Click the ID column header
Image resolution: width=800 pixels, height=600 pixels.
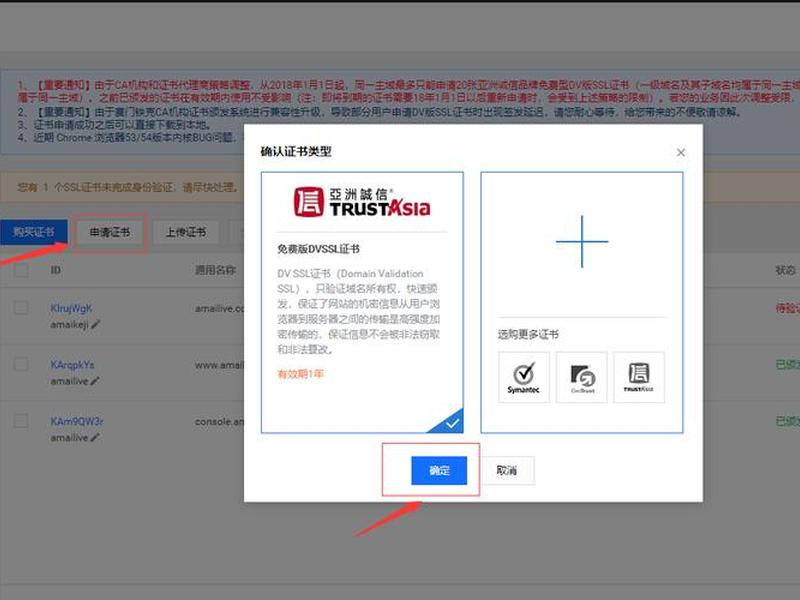[56, 270]
